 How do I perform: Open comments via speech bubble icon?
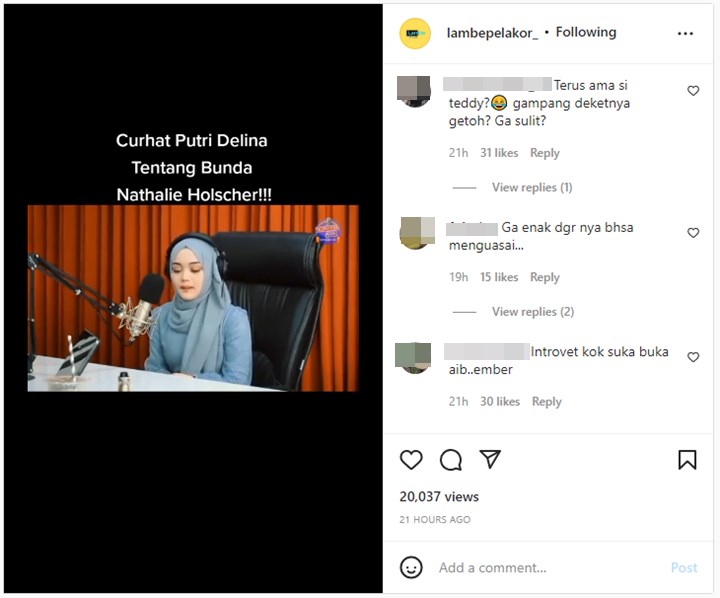(x=450, y=460)
